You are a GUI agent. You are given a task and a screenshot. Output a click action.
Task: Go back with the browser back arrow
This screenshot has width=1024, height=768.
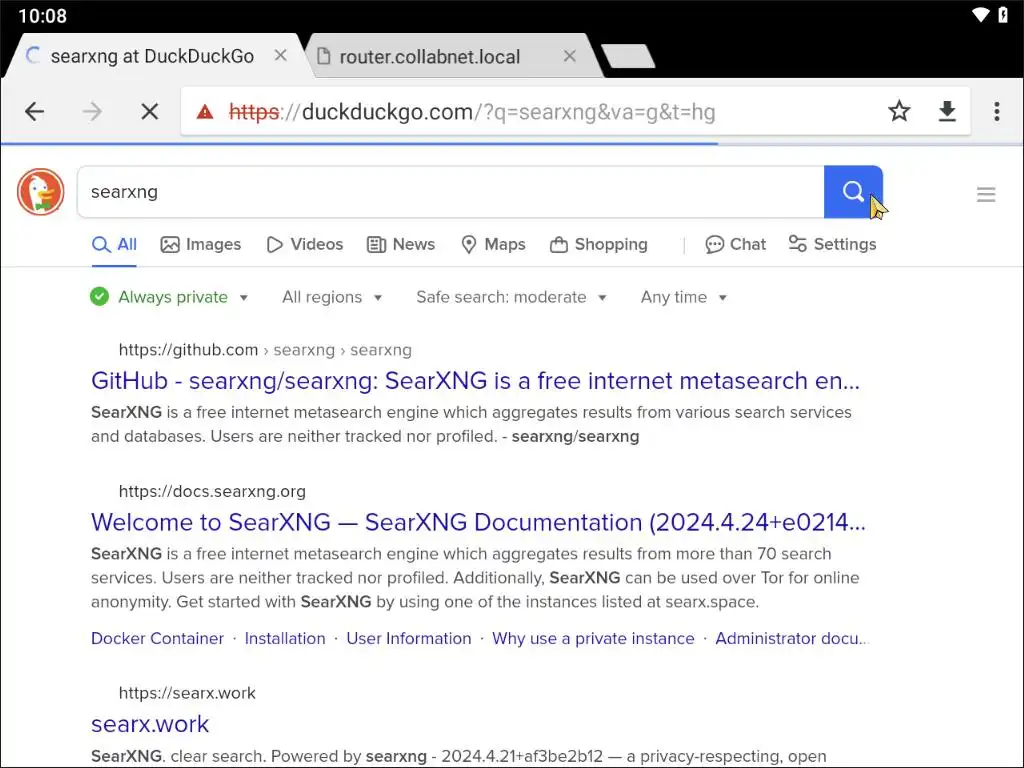coord(35,112)
